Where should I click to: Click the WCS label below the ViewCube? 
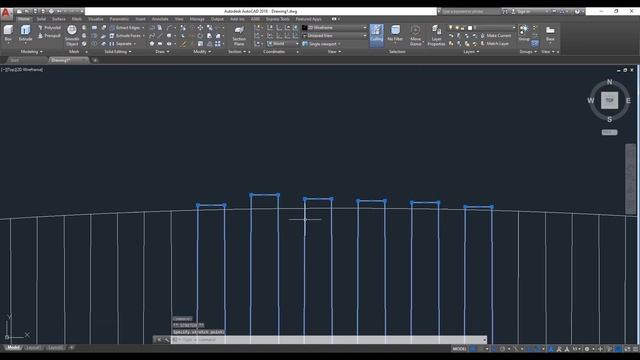(x=609, y=132)
